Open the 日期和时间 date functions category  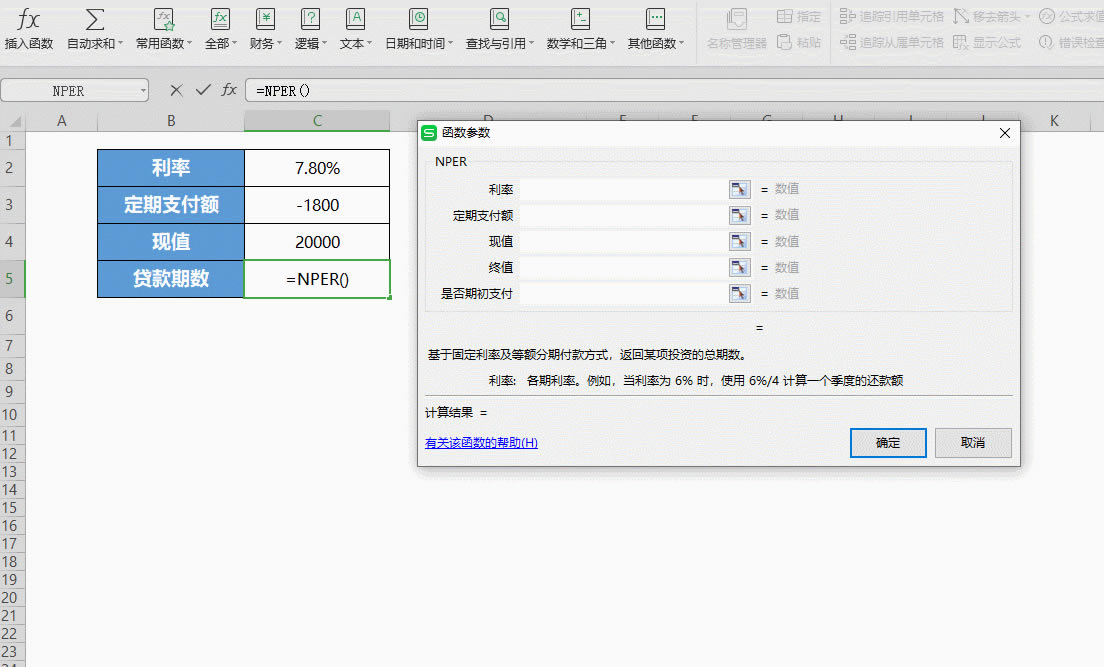tap(418, 30)
